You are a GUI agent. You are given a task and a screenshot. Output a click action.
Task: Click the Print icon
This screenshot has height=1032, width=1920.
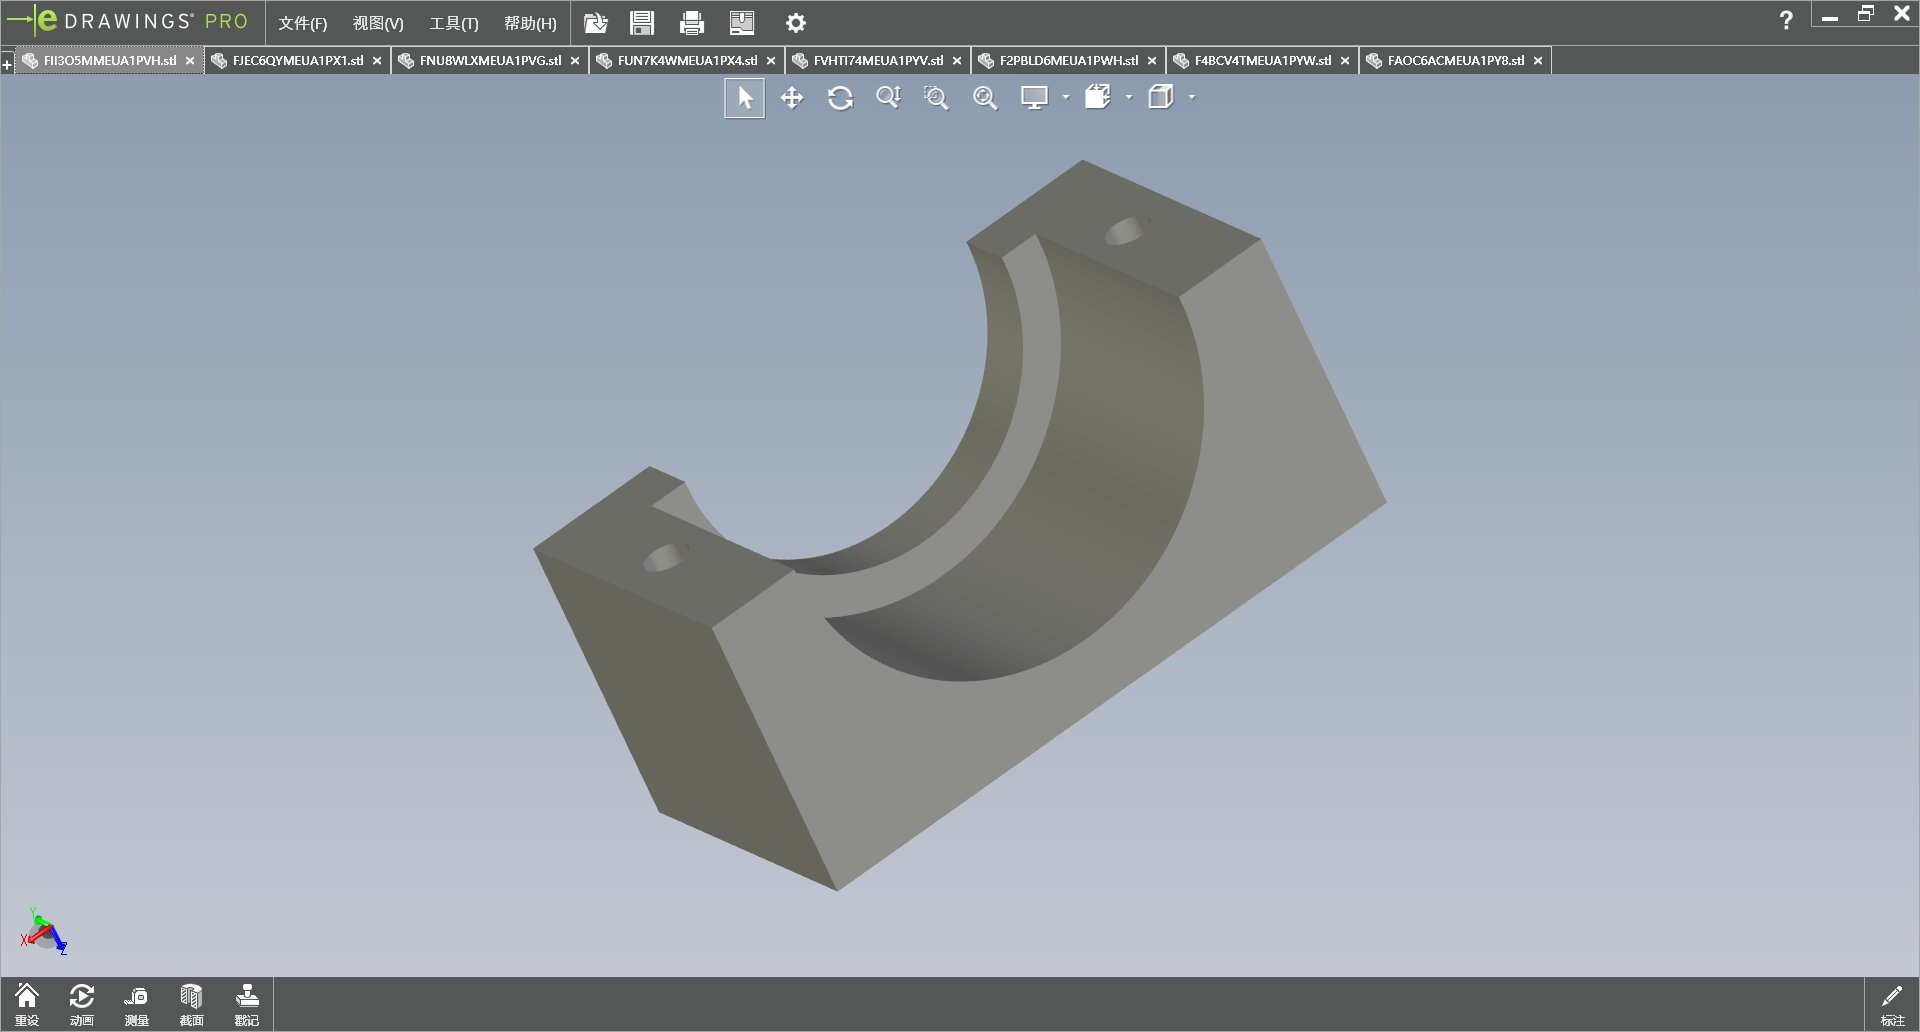691,23
